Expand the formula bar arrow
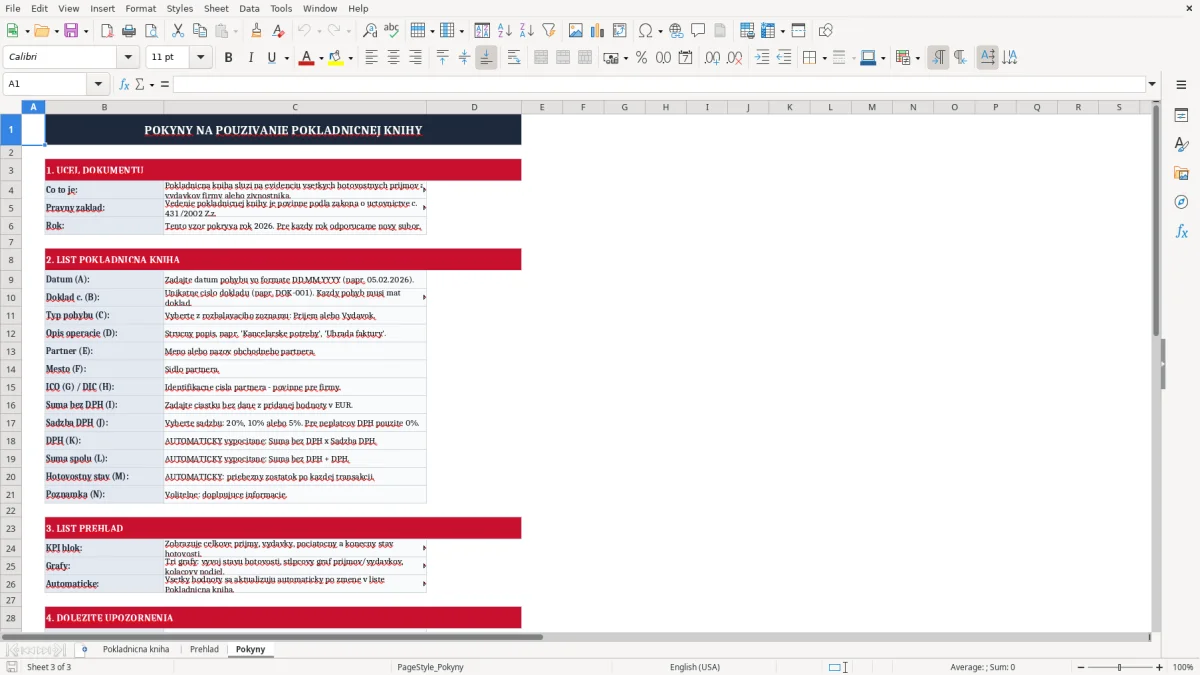This screenshot has width=1200, height=675. (x=1152, y=84)
